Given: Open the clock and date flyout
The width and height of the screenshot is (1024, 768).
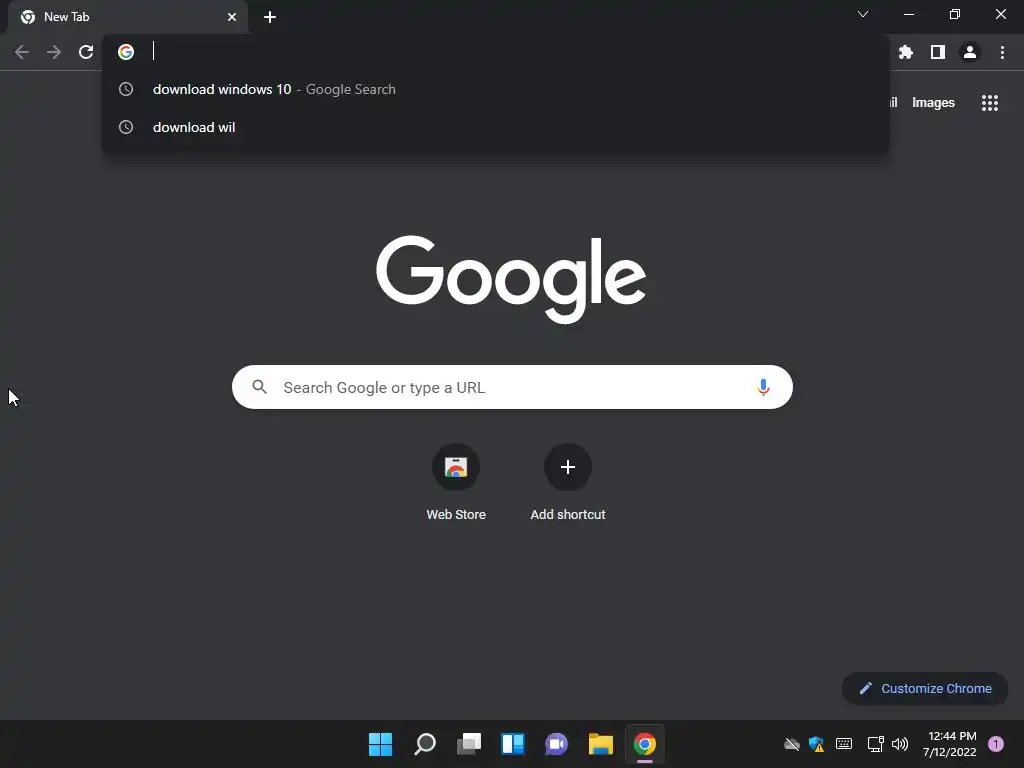Looking at the screenshot, I should point(950,744).
